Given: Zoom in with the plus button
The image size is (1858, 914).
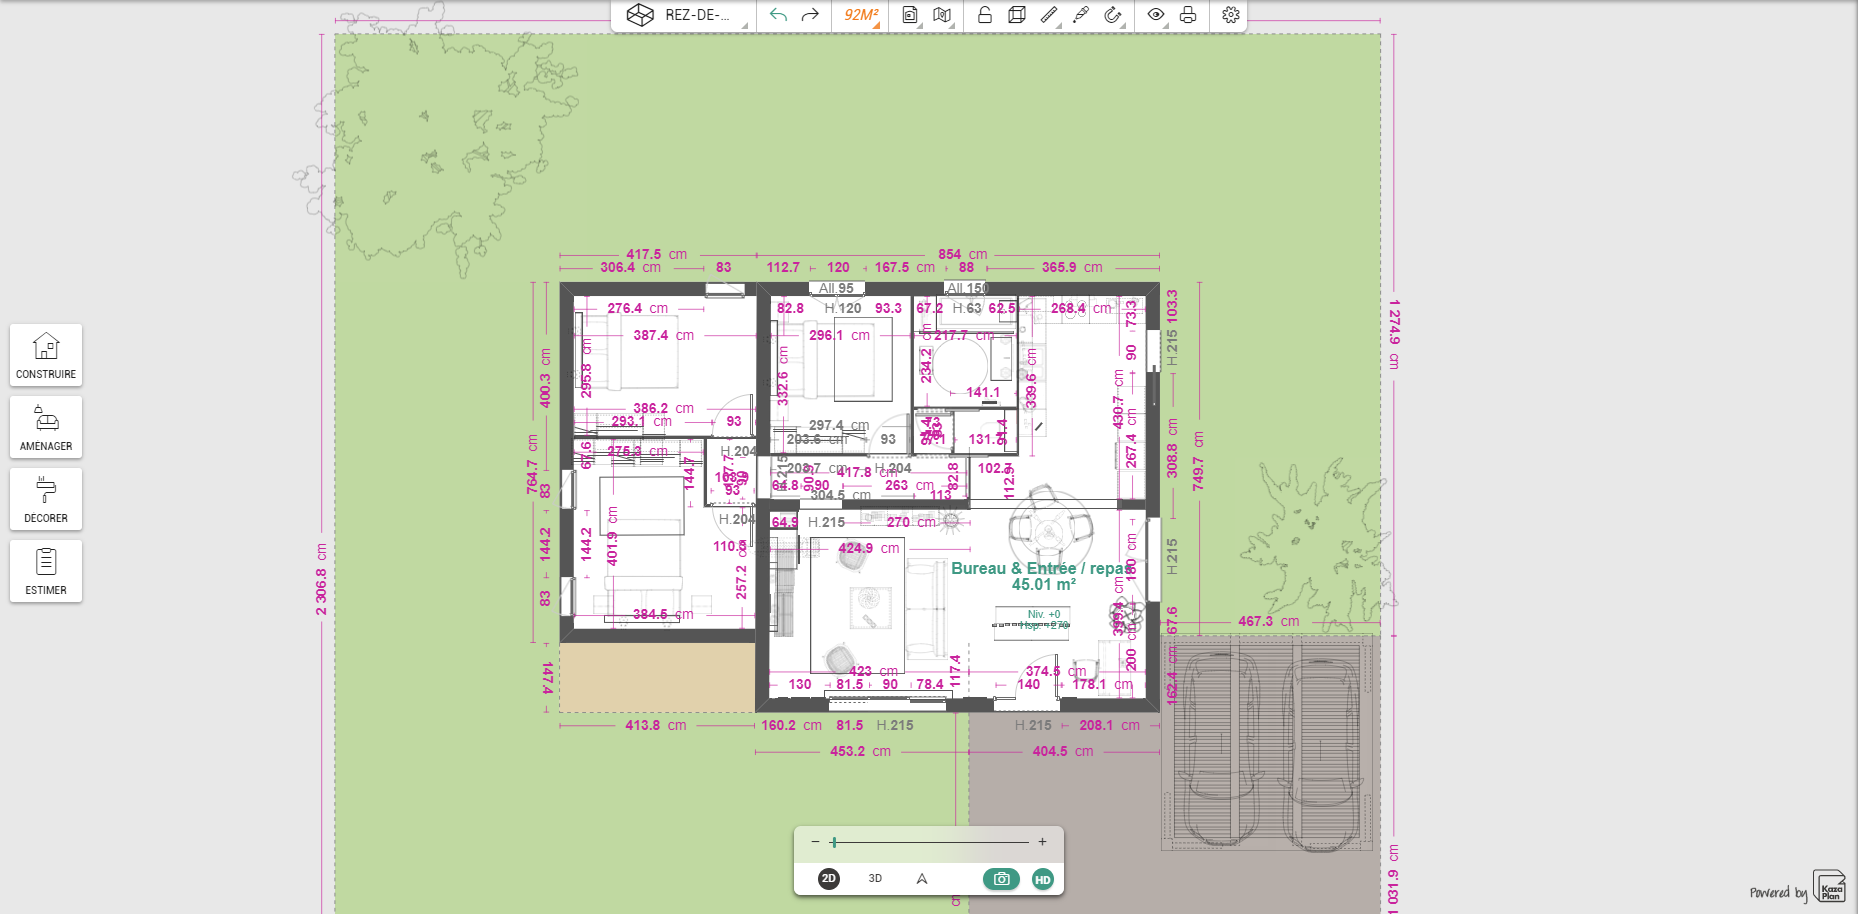Looking at the screenshot, I should pyautogui.click(x=1042, y=842).
